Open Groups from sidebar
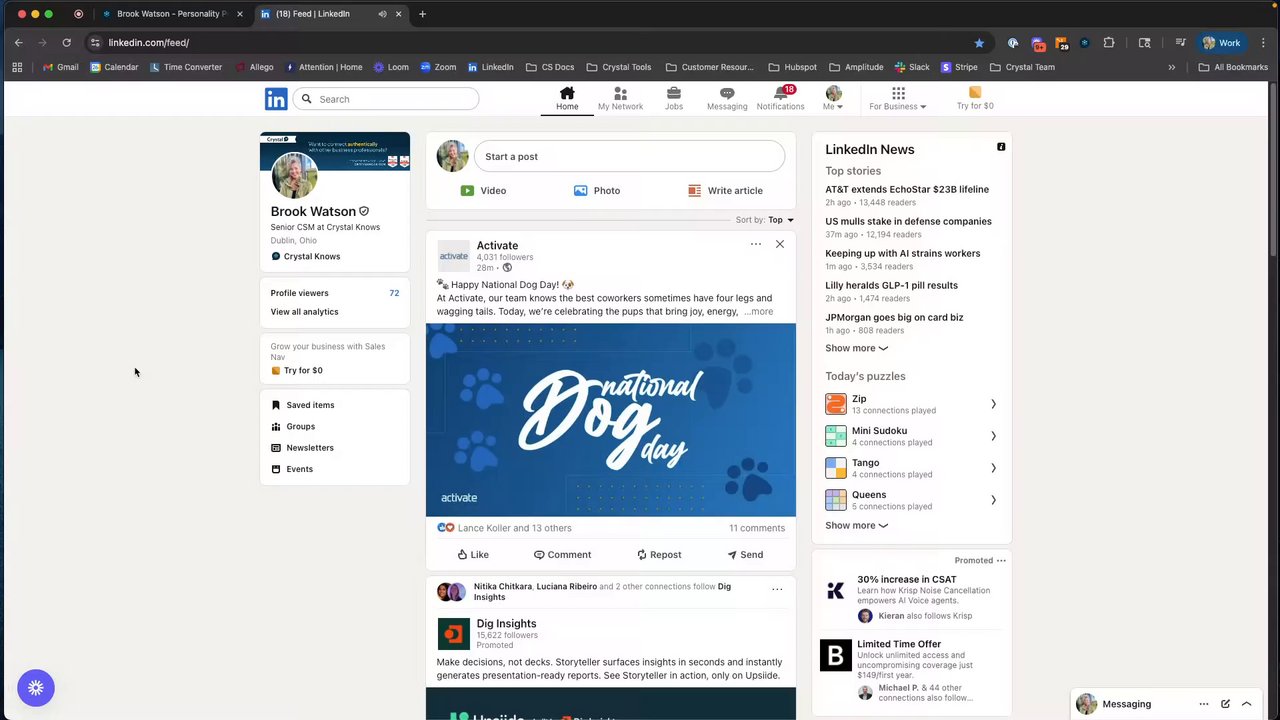The height and width of the screenshot is (720, 1280). coord(293,426)
